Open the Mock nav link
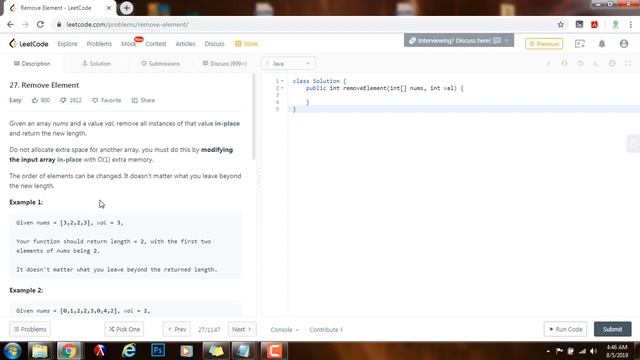Viewport: 640px width, 360px height. (x=129, y=44)
